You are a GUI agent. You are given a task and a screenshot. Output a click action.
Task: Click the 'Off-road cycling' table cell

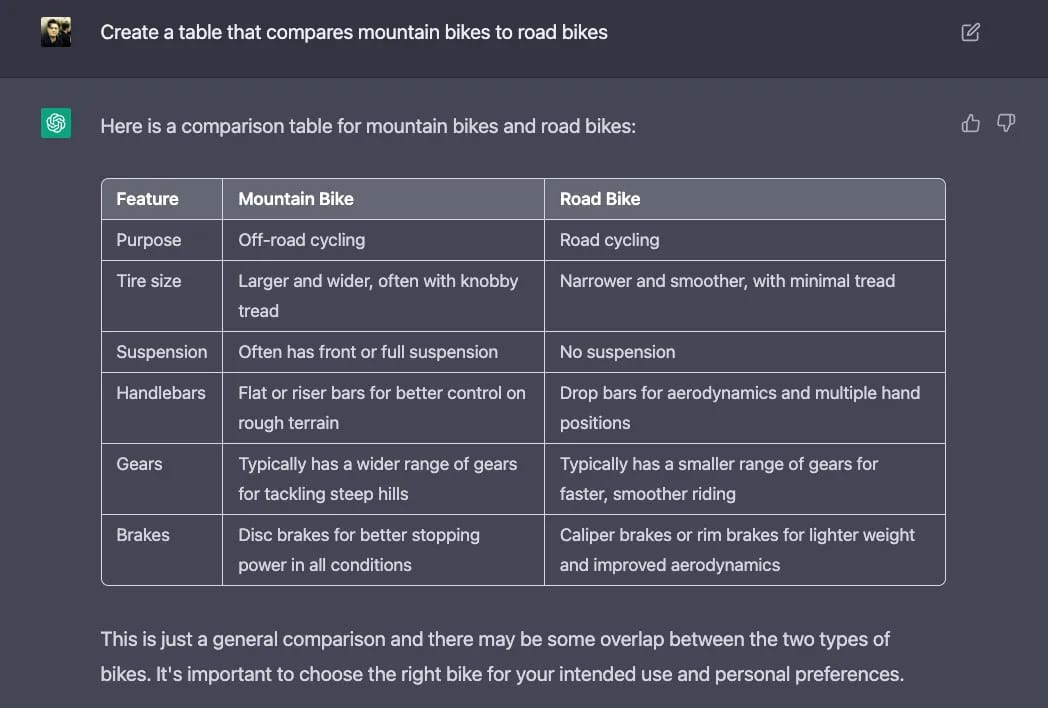pos(301,240)
